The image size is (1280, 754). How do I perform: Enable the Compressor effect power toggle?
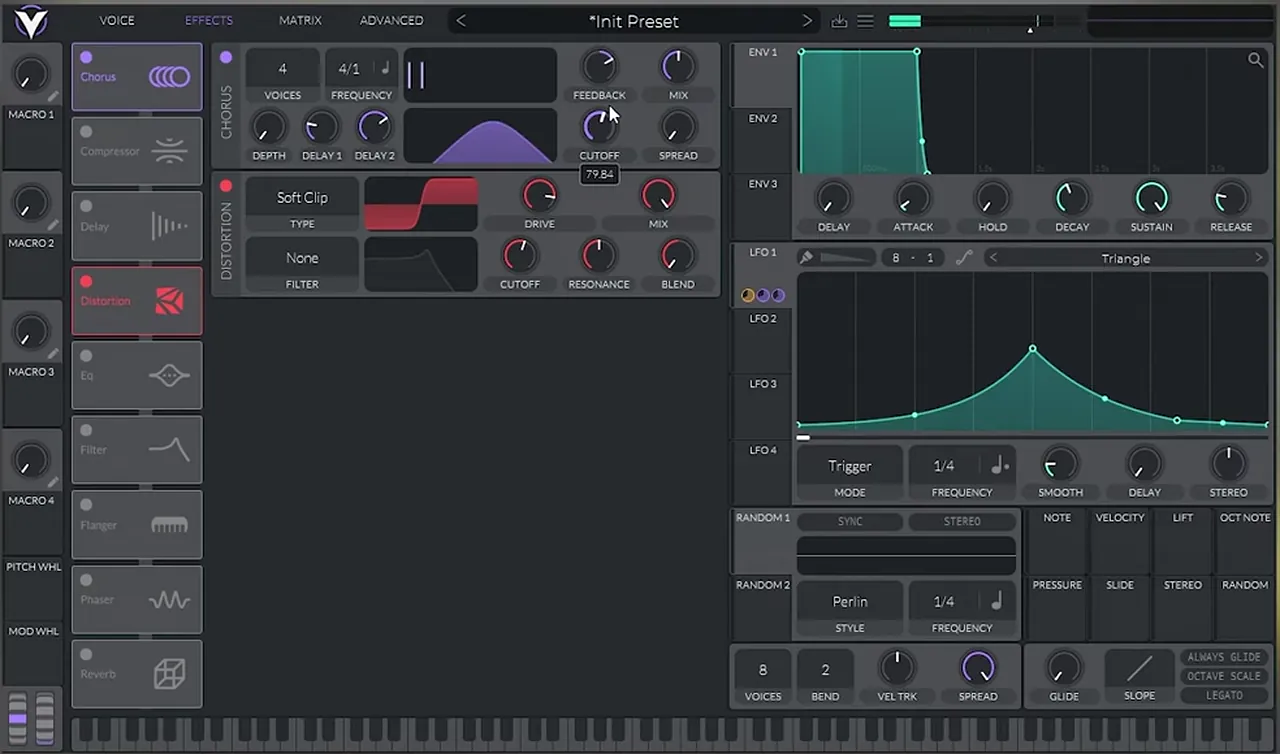86,132
